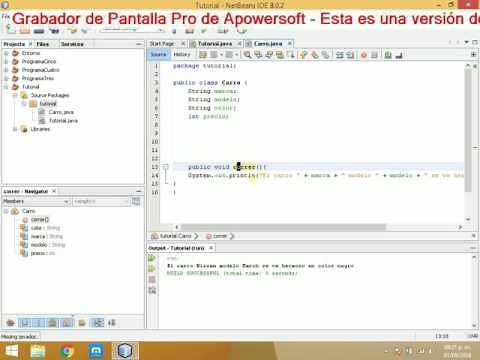Toggle Show Non-Public Members in Navigator
This screenshot has height=360, width=480.
coord(52,323)
